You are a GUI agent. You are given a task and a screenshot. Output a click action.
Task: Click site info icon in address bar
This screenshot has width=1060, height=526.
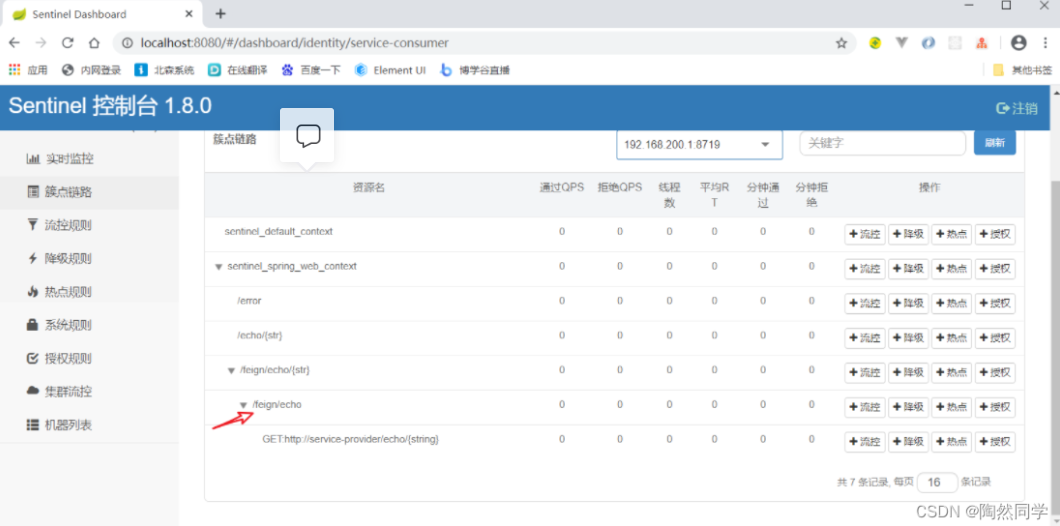127,43
